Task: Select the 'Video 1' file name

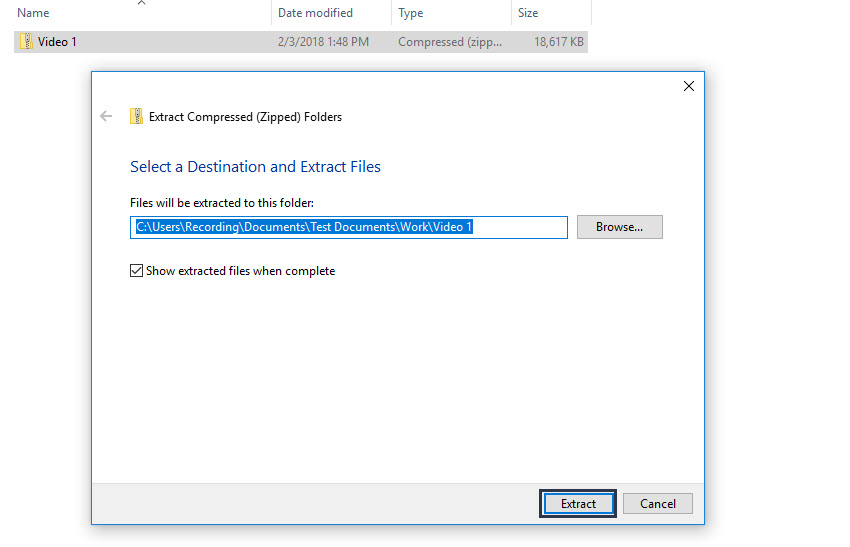Action: coord(57,42)
